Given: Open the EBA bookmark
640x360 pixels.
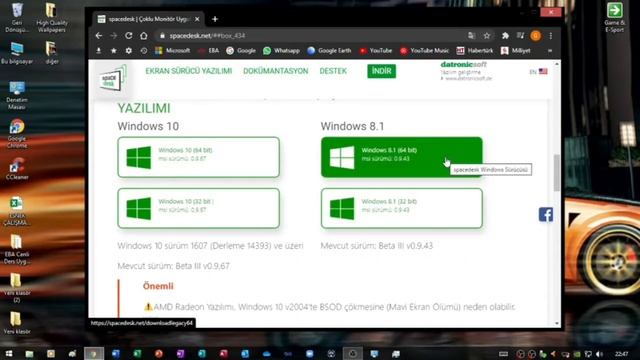Looking at the screenshot, I should 208,51.
